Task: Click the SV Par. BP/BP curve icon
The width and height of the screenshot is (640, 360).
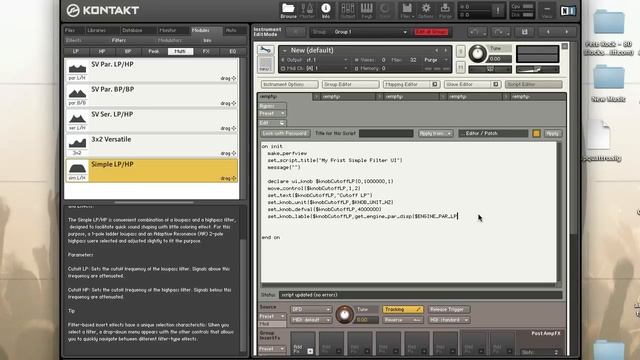Action: (77, 93)
